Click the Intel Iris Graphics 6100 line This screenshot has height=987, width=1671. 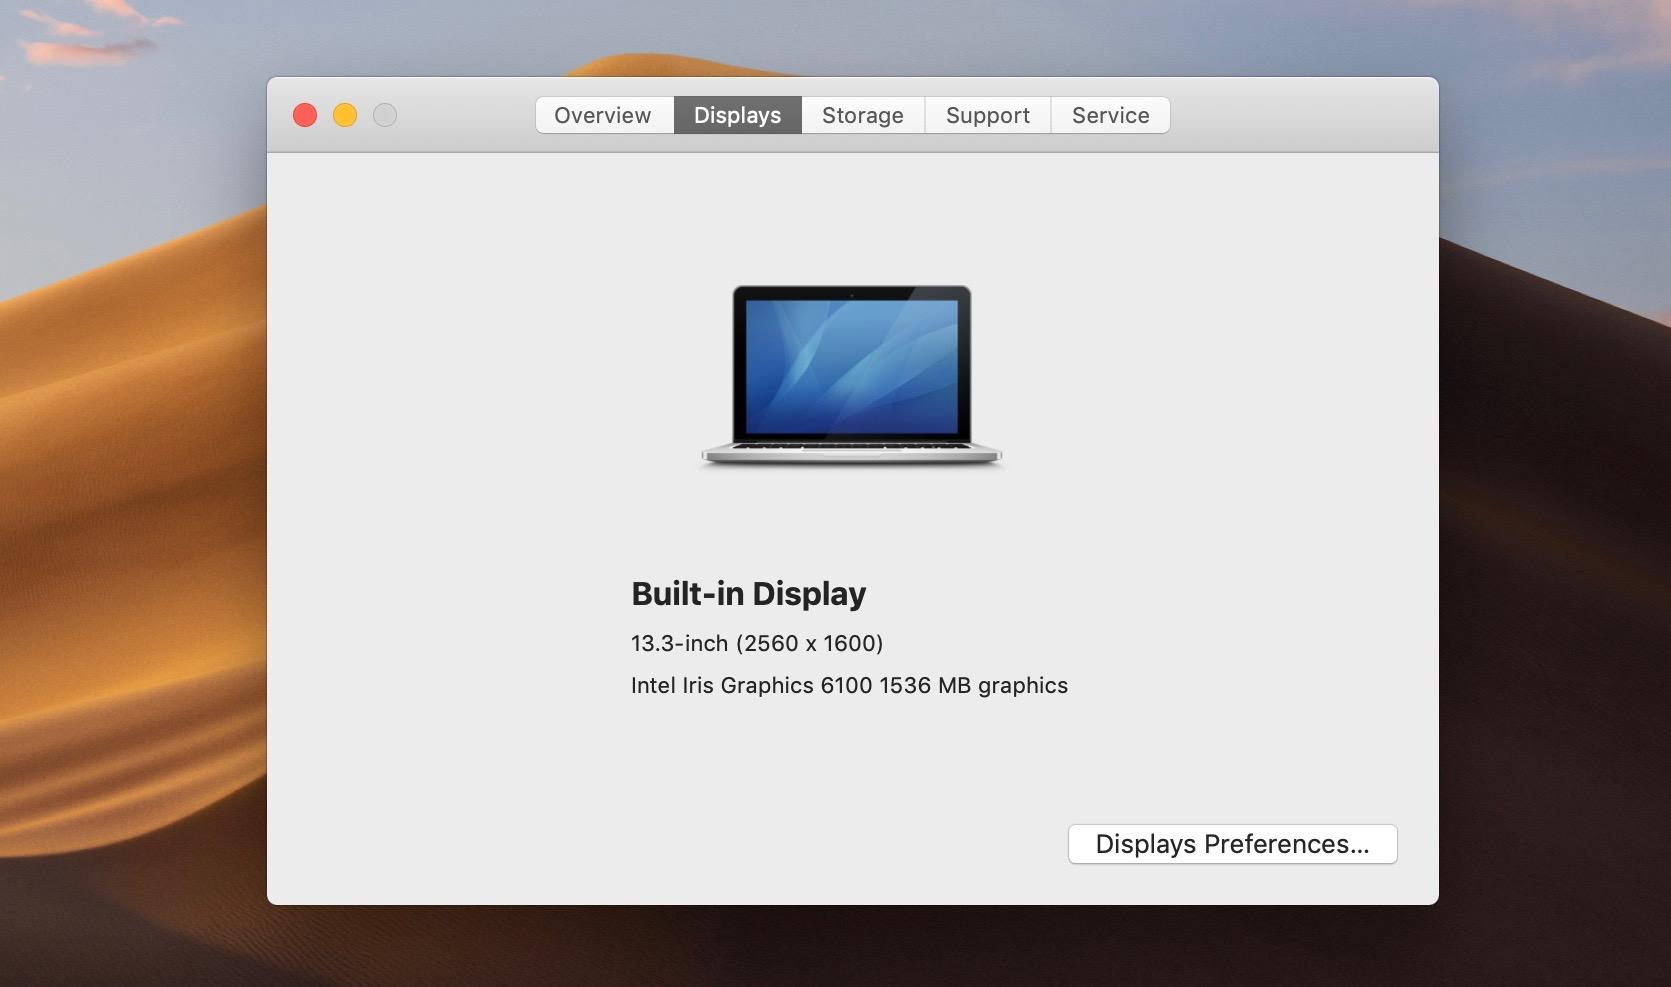coord(849,685)
